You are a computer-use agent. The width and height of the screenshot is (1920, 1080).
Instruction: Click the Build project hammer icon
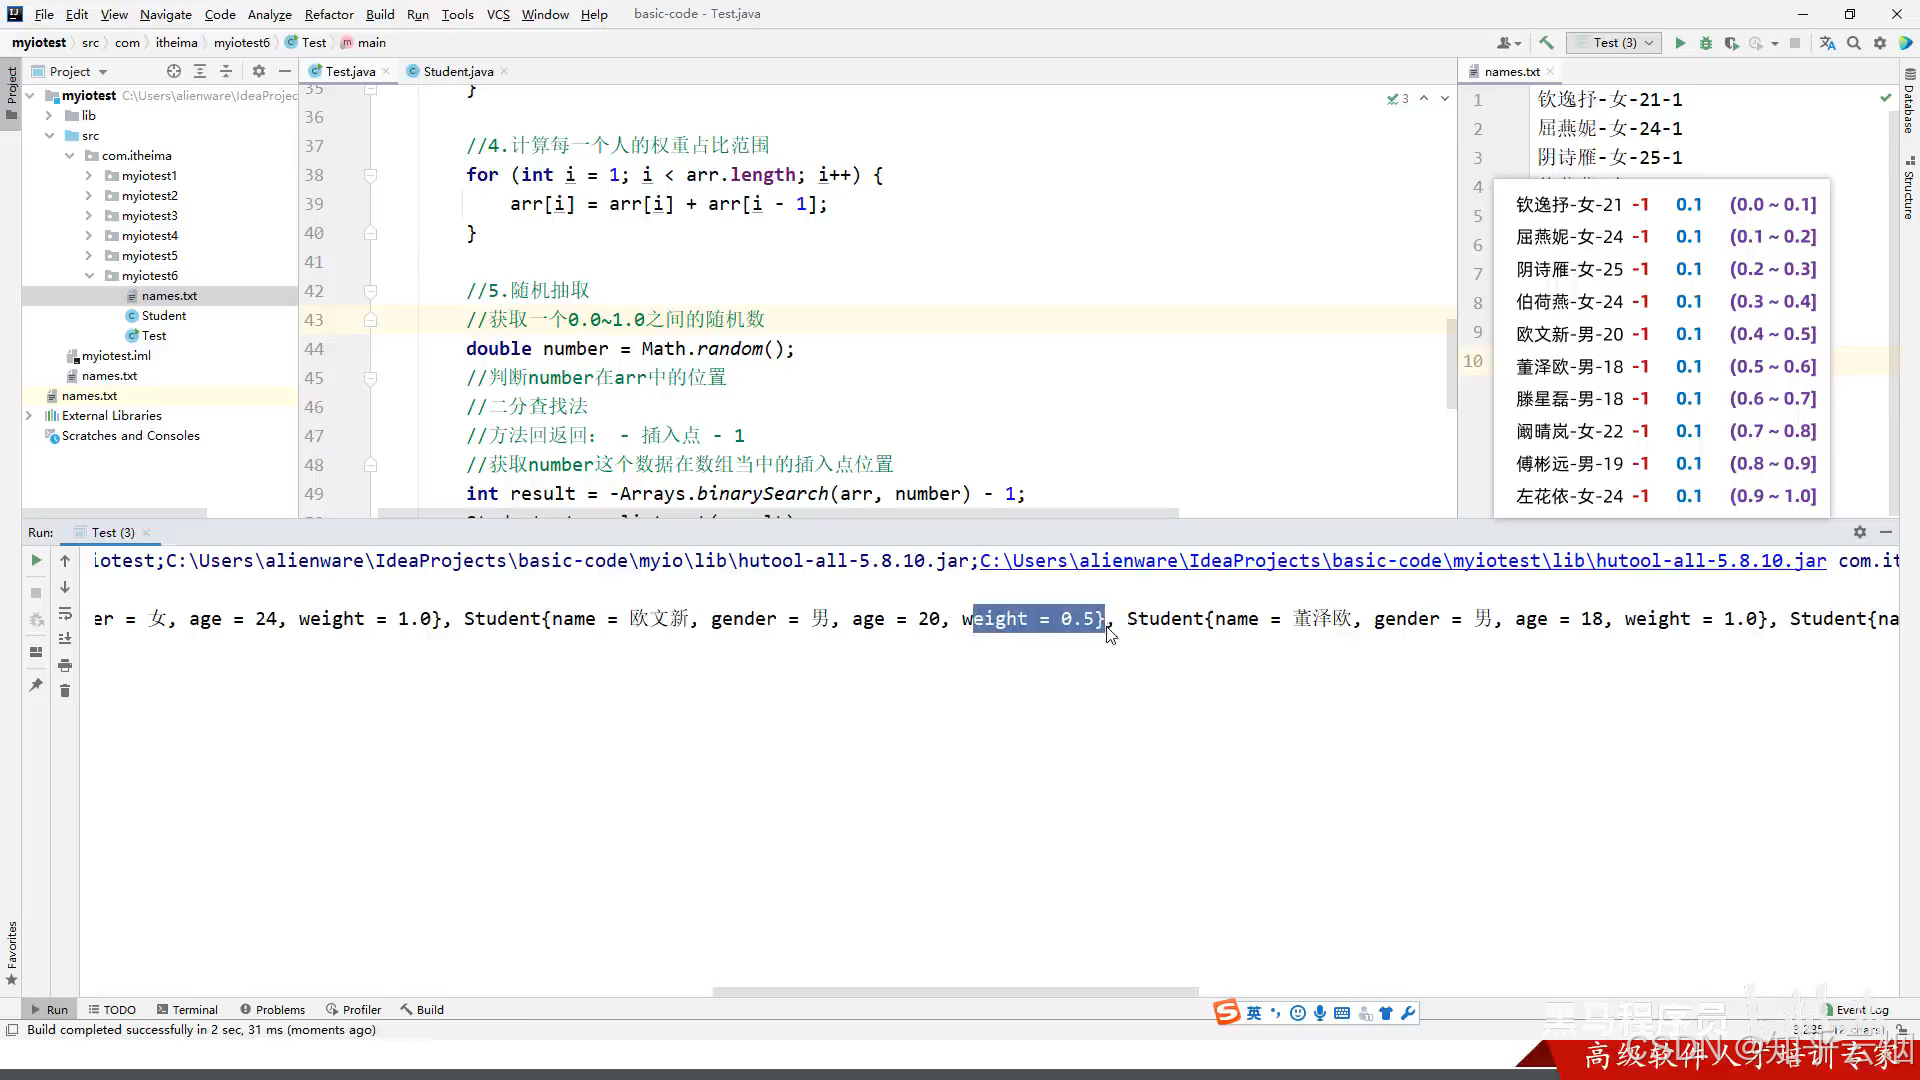1546,43
